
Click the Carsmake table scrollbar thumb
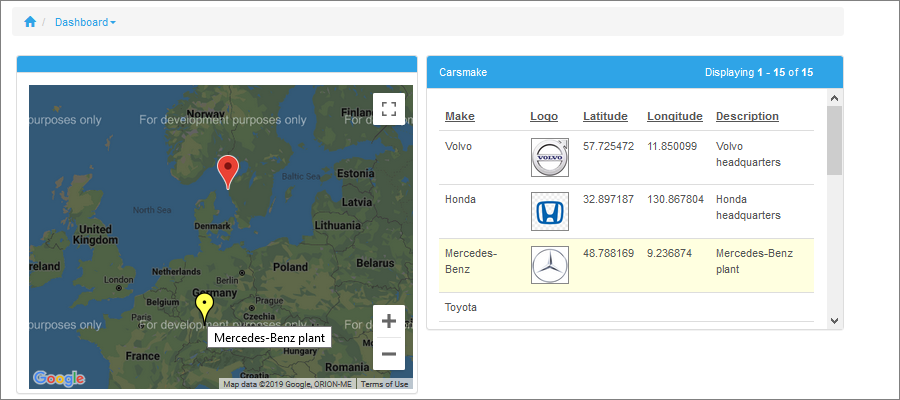click(835, 140)
